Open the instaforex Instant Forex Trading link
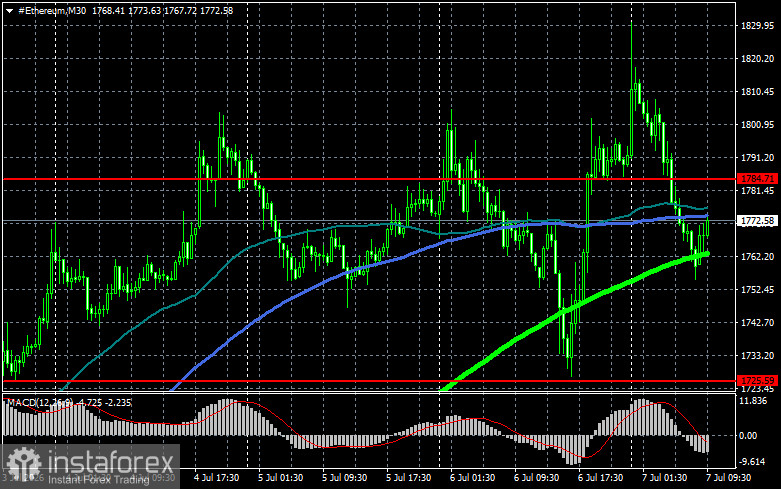Viewport: 781px width, 489px height. [x=99, y=480]
